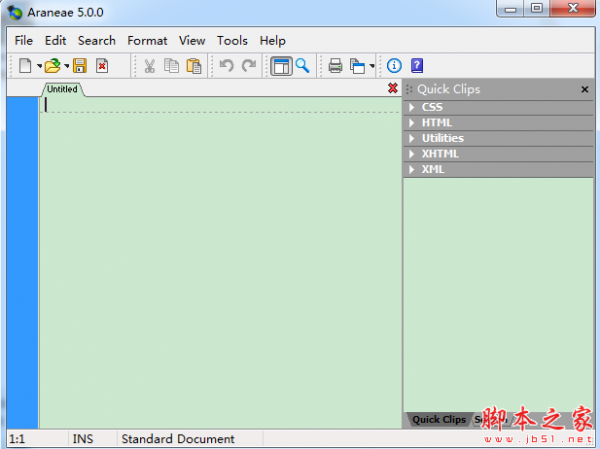Open the Help menu
This screenshot has width=600, height=449.
[272, 41]
